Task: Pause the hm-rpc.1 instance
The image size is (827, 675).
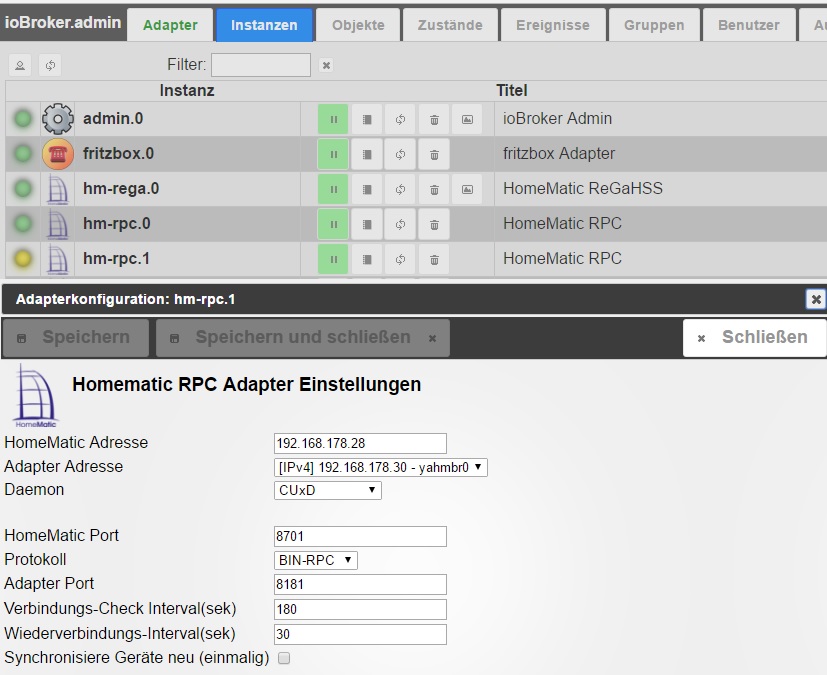Action: click(333, 259)
